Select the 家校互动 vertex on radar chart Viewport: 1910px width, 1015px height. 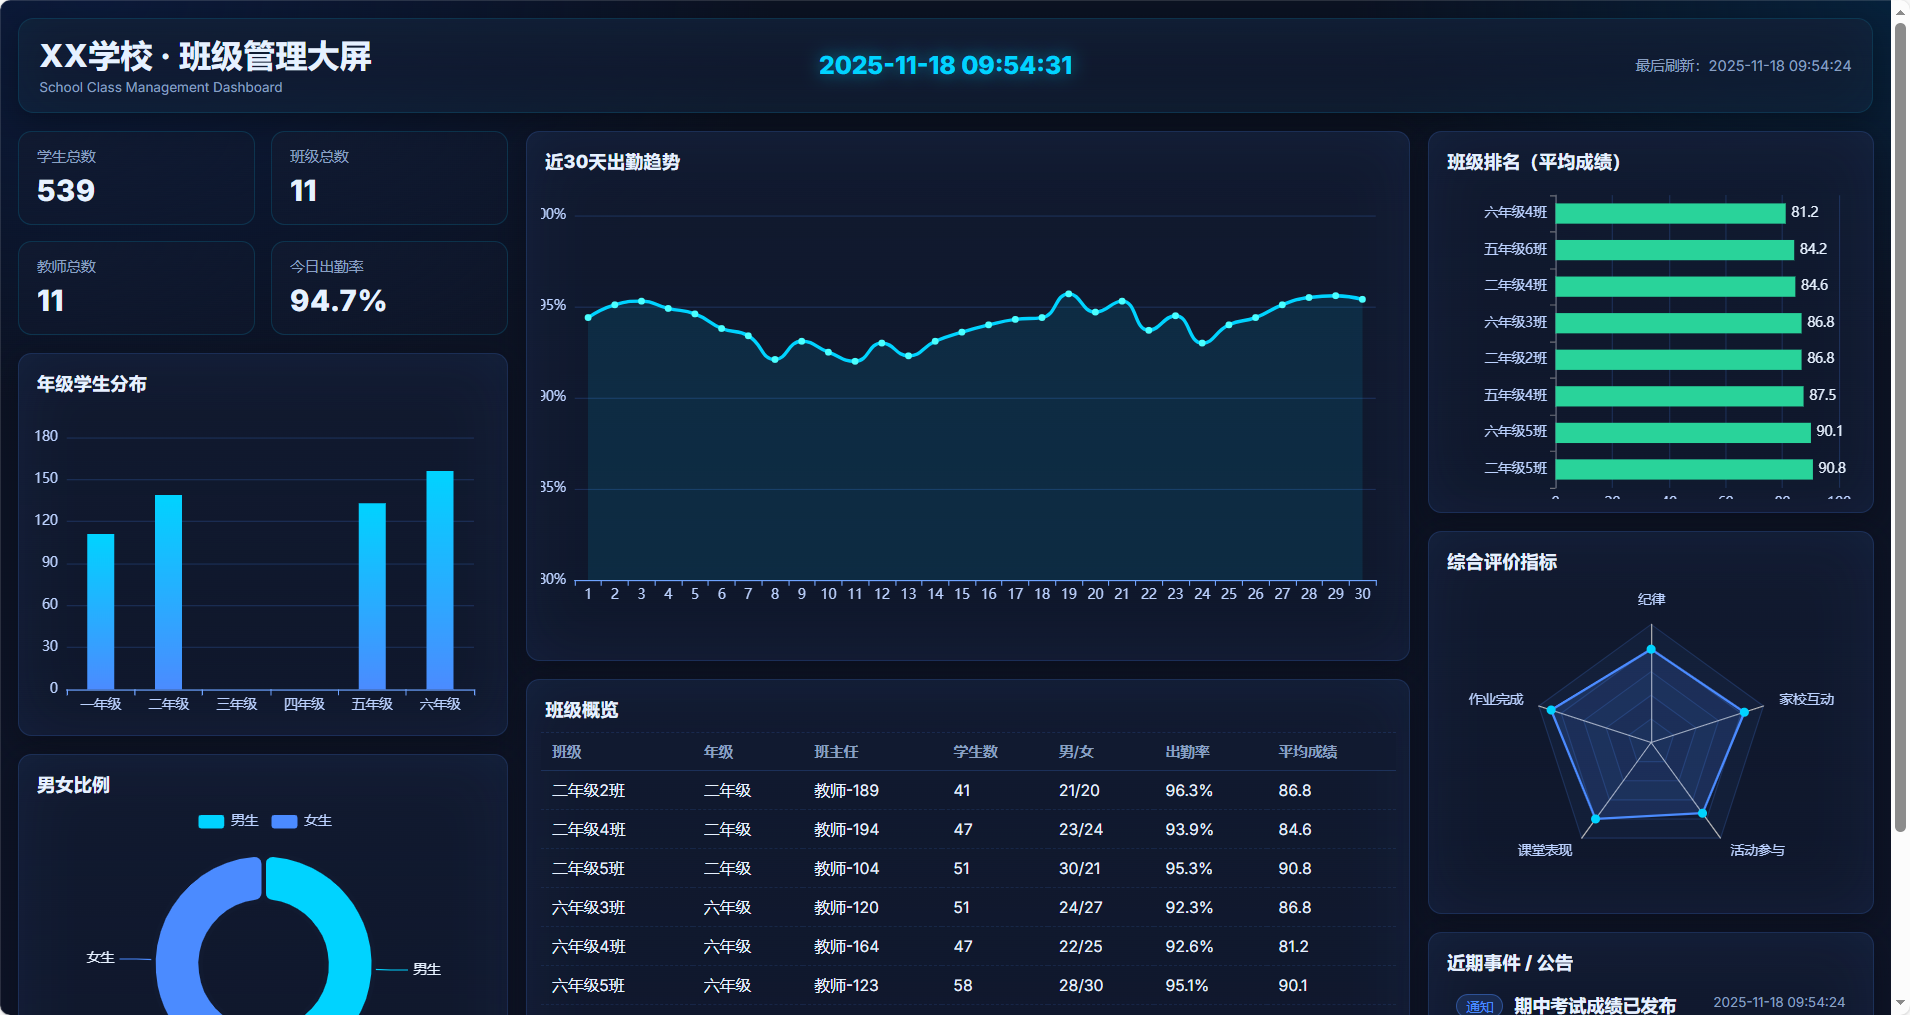[x=1744, y=712]
